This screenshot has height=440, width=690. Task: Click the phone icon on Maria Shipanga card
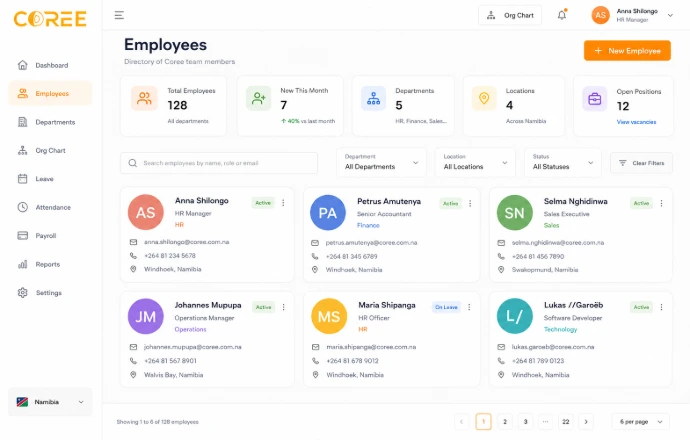(x=315, y=361)
